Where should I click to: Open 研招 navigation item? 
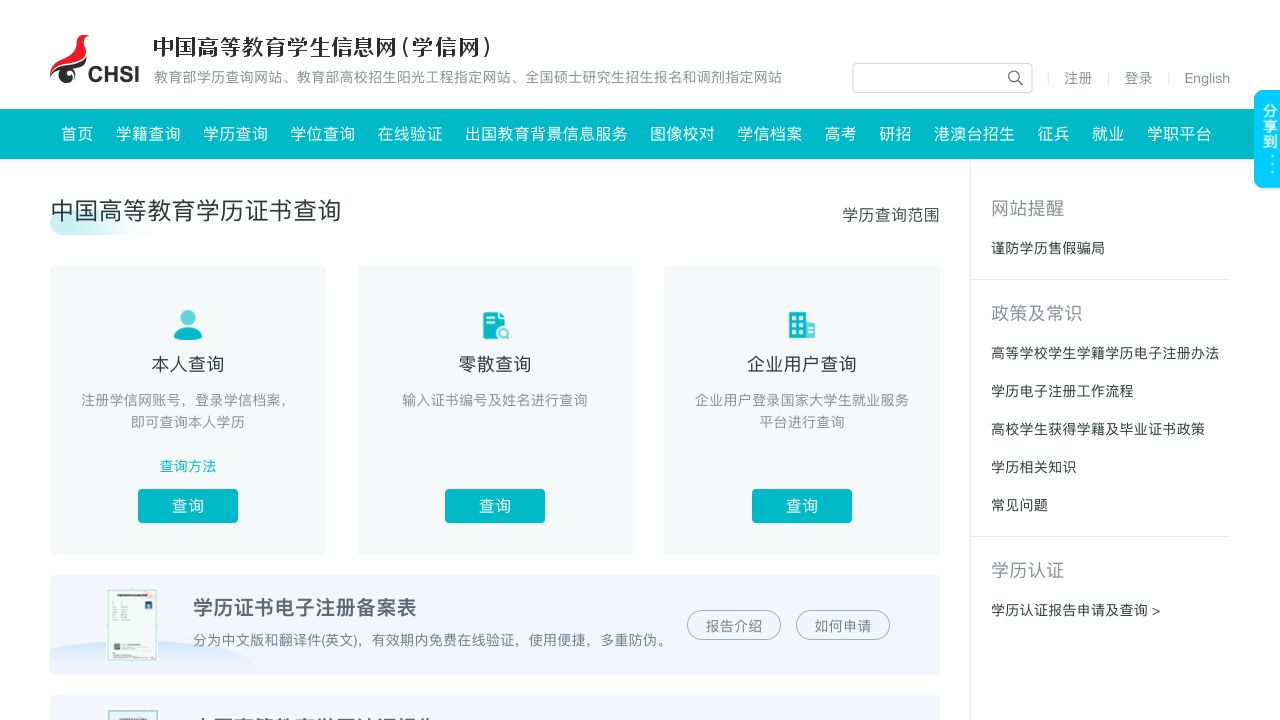pyautogui.click(x=896, y=134)
